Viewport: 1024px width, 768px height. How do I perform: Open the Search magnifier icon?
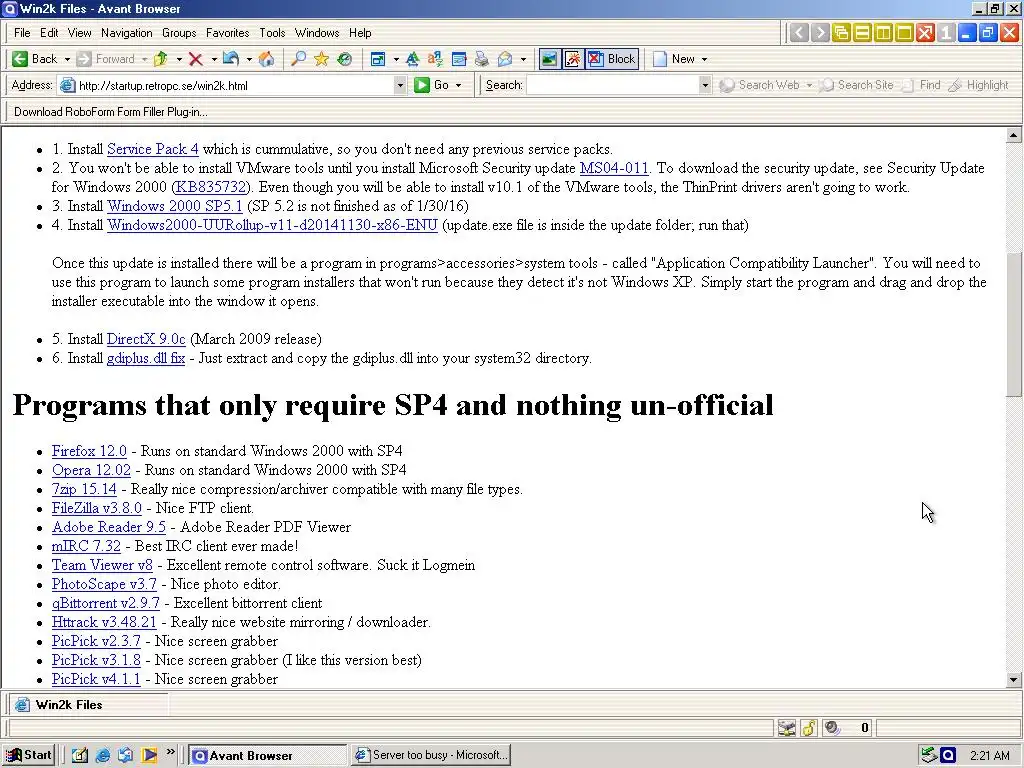coord(298,59)
